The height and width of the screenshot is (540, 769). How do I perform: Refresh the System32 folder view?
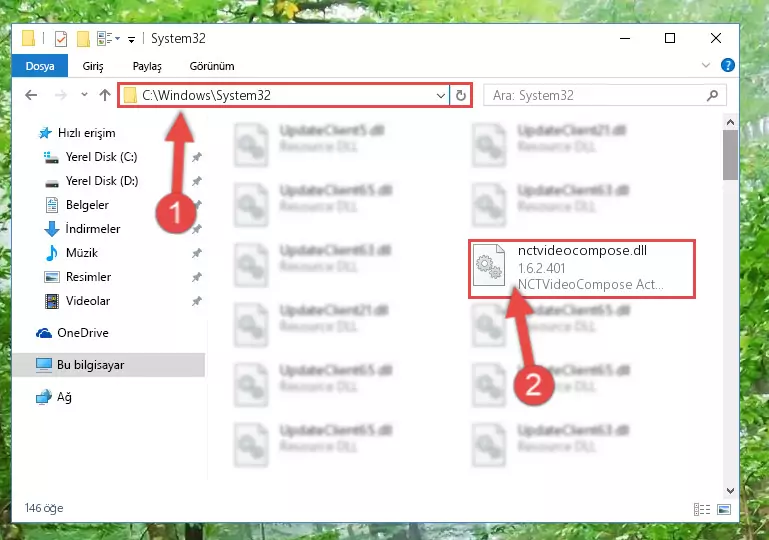461,95
